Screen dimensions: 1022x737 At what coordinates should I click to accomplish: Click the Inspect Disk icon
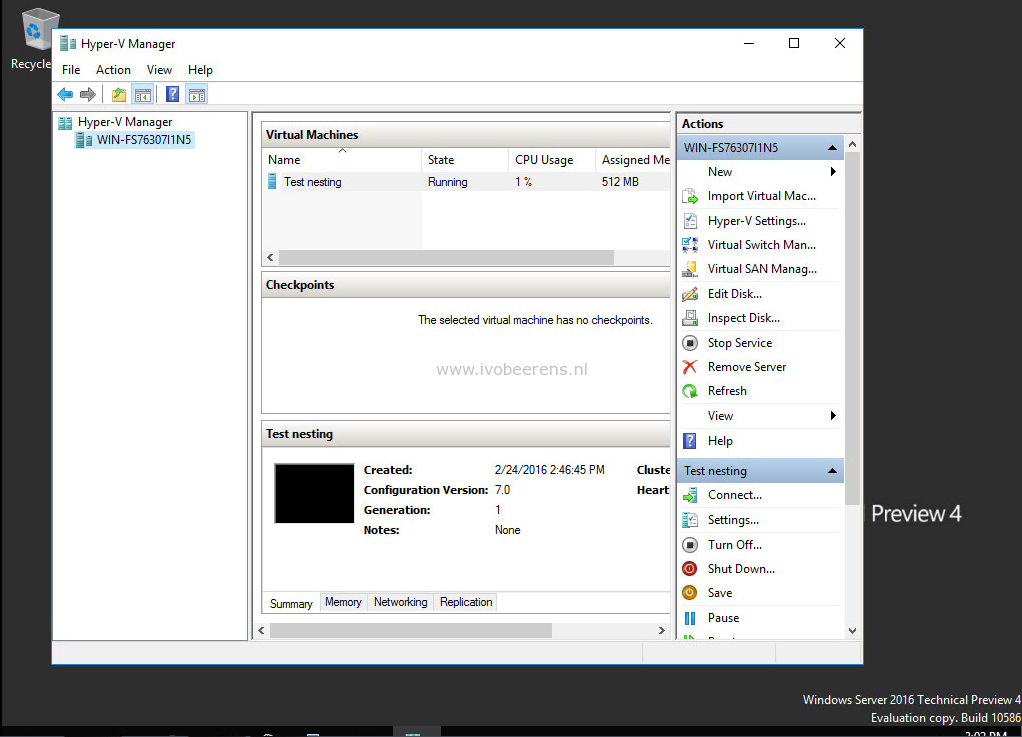coord(690,318)
